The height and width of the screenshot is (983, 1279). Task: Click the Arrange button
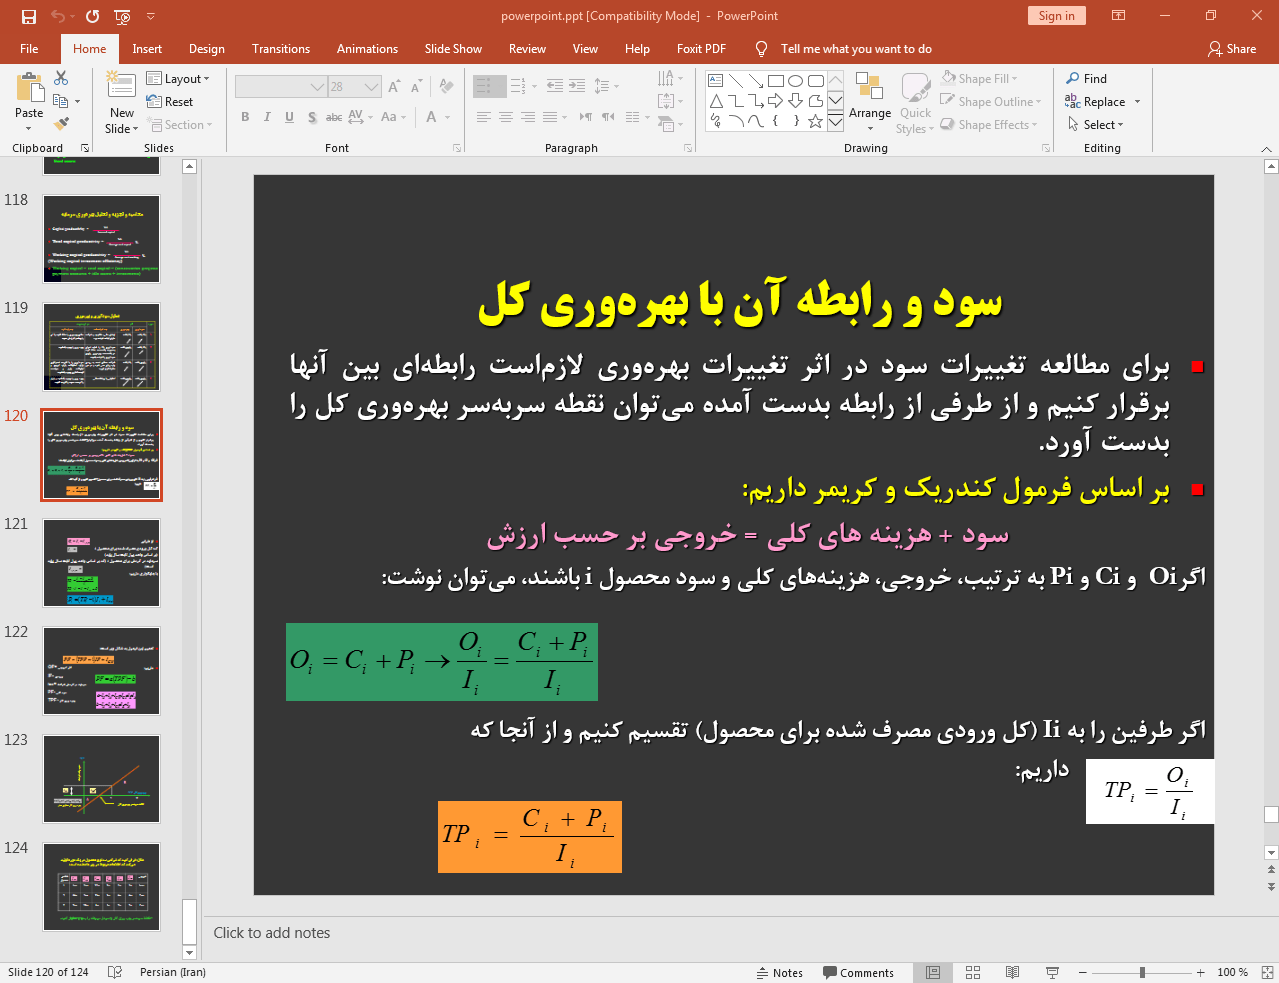click(x=870, y=102)
